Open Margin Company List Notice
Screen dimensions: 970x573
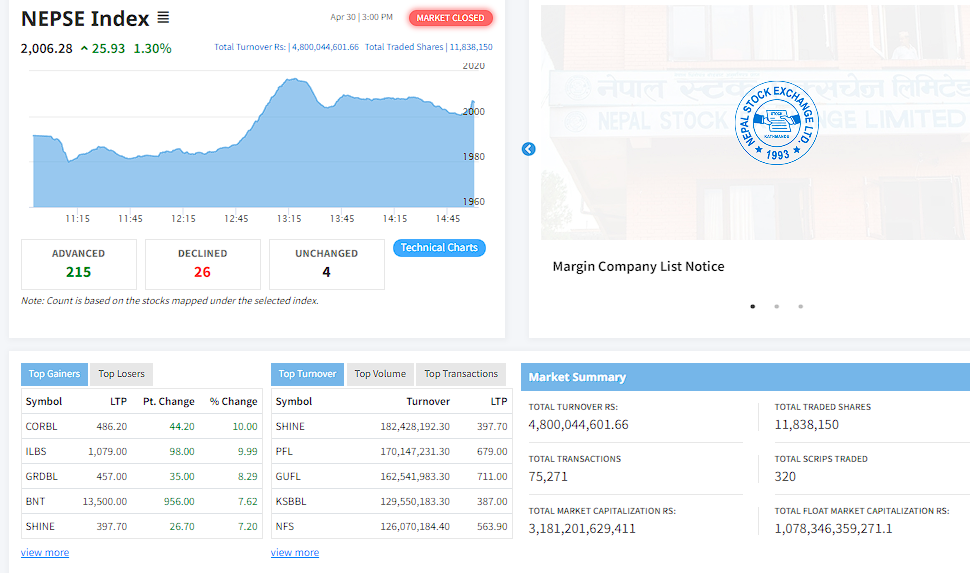pos(638,266)
